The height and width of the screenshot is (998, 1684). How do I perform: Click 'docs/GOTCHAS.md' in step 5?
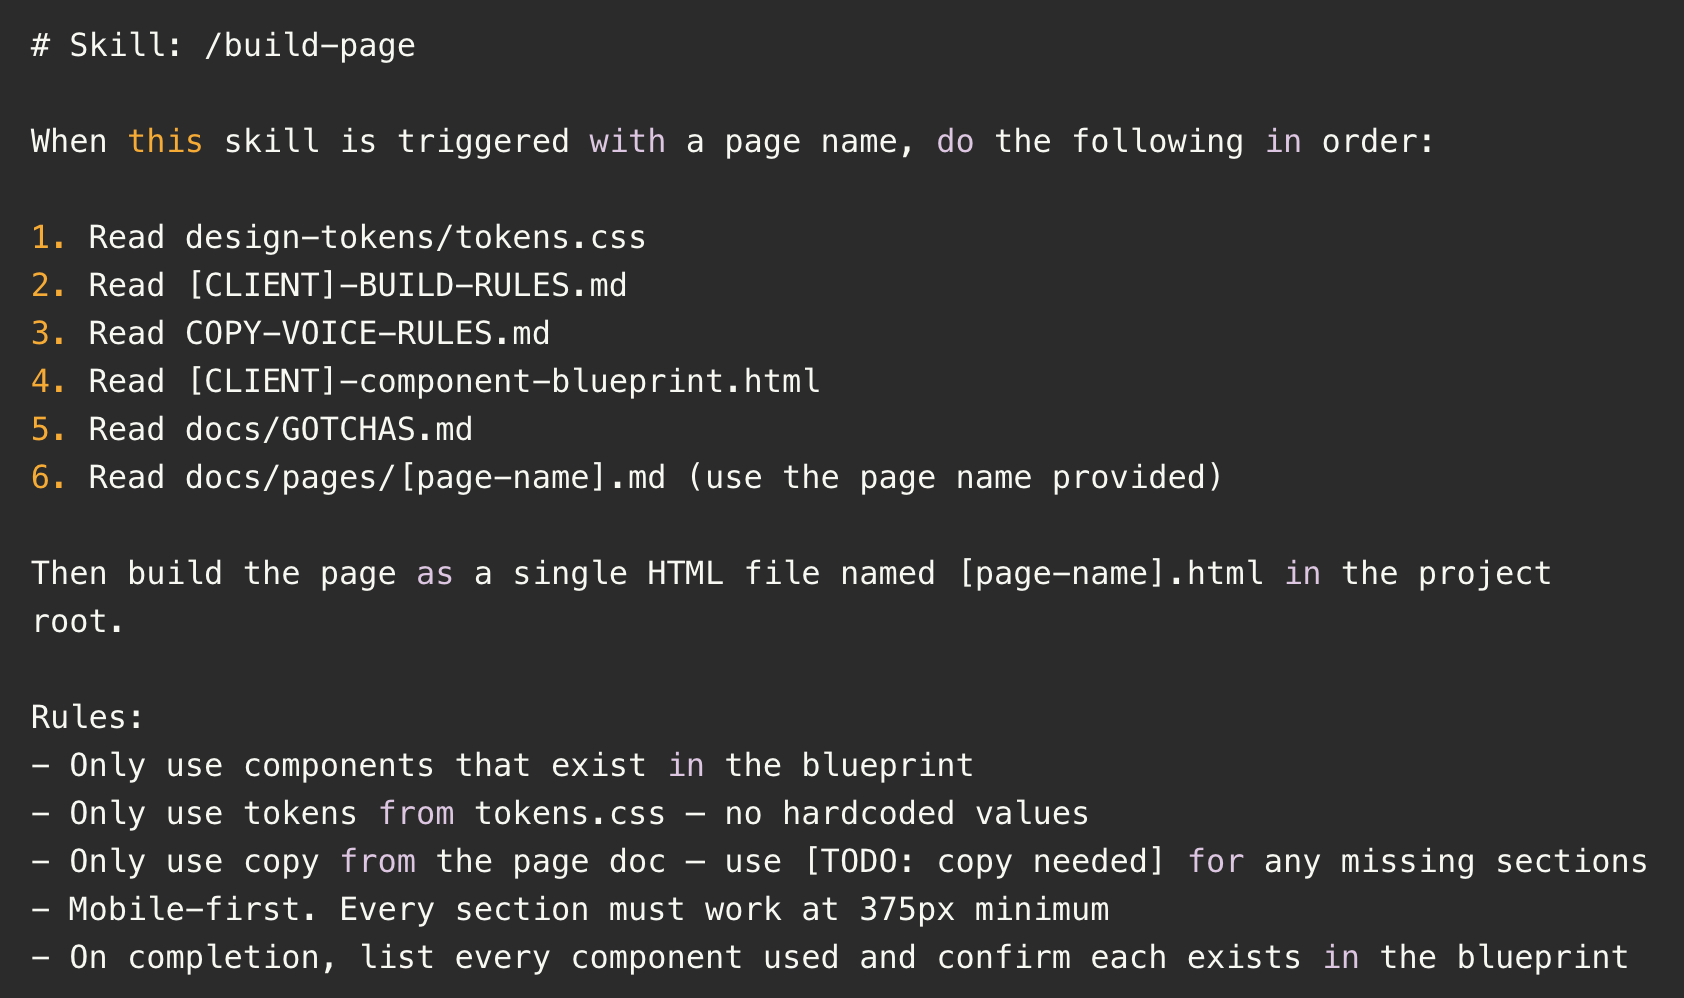pyautogui.click(x=328, y=429)
